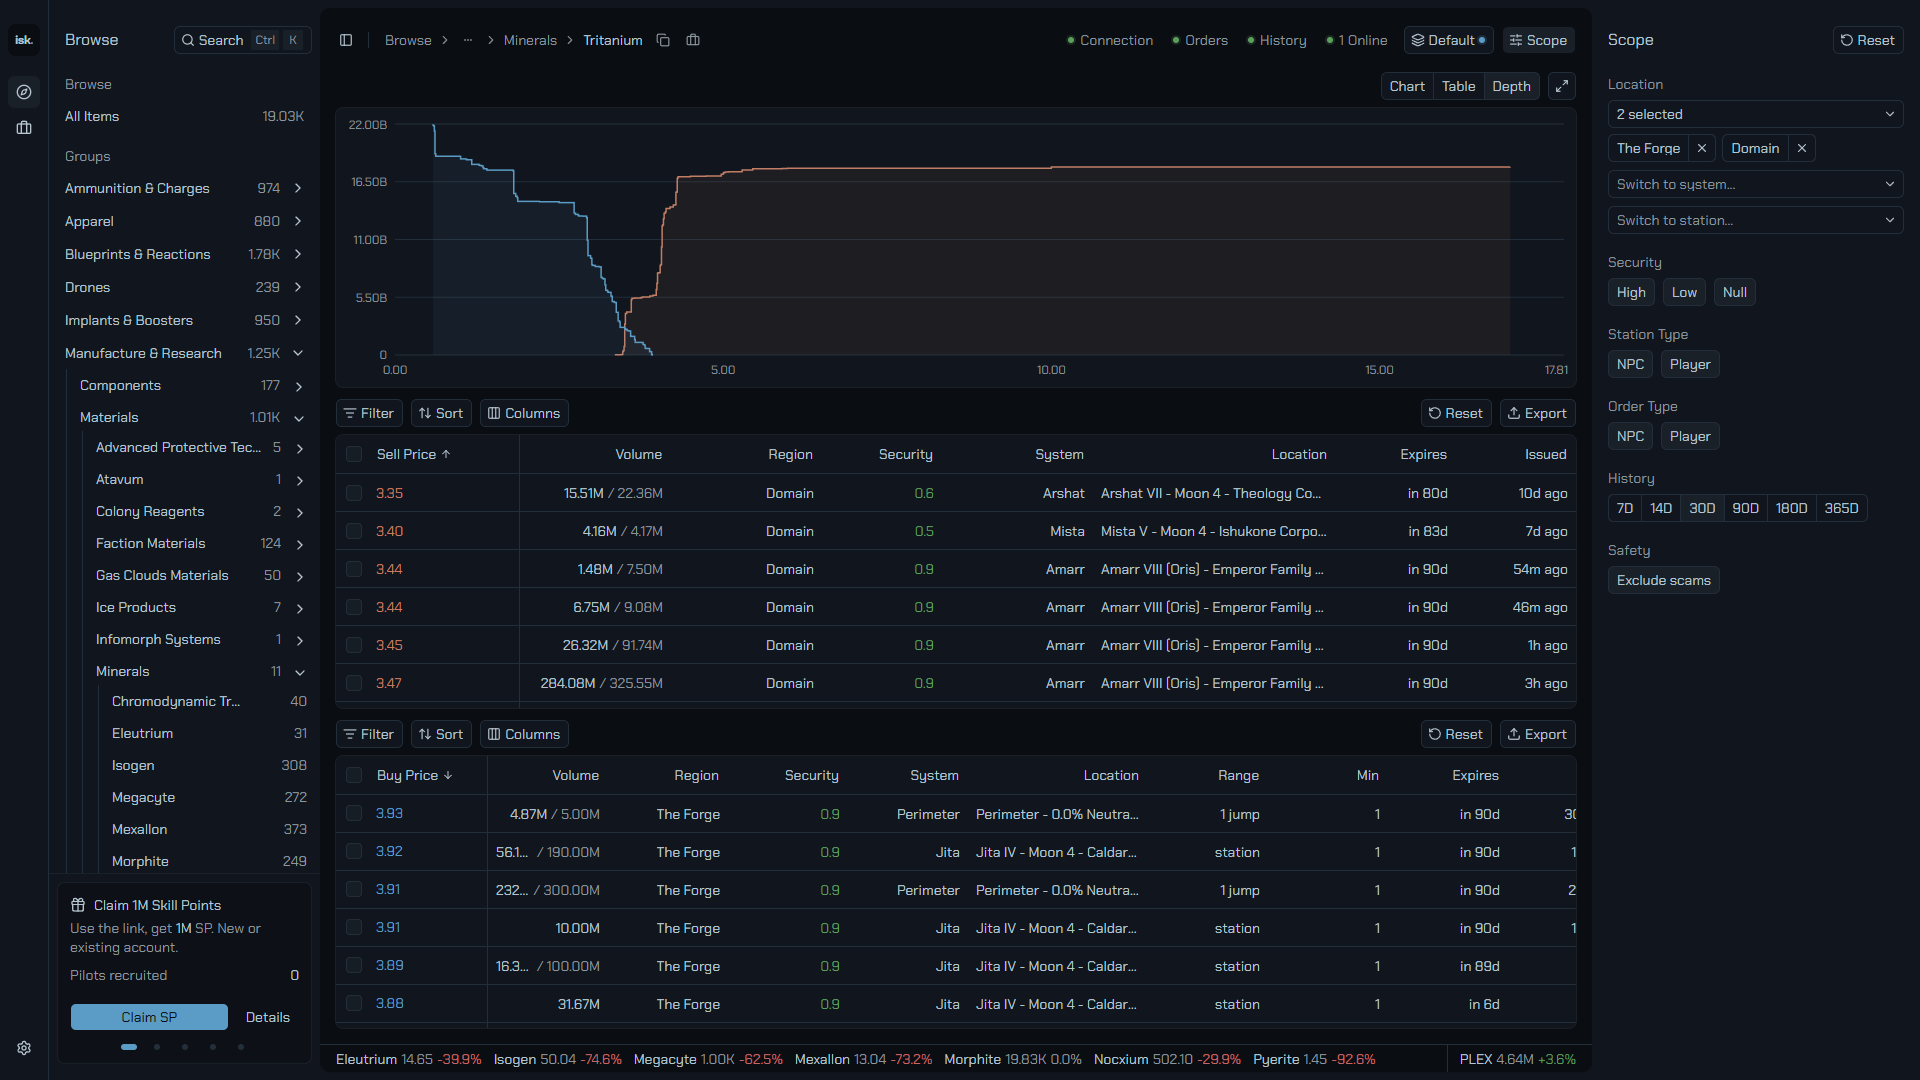Check the 3.47 sell order row
Image resolution: width=1920 pixels, height=1080 pixels.
click(354, 683)
